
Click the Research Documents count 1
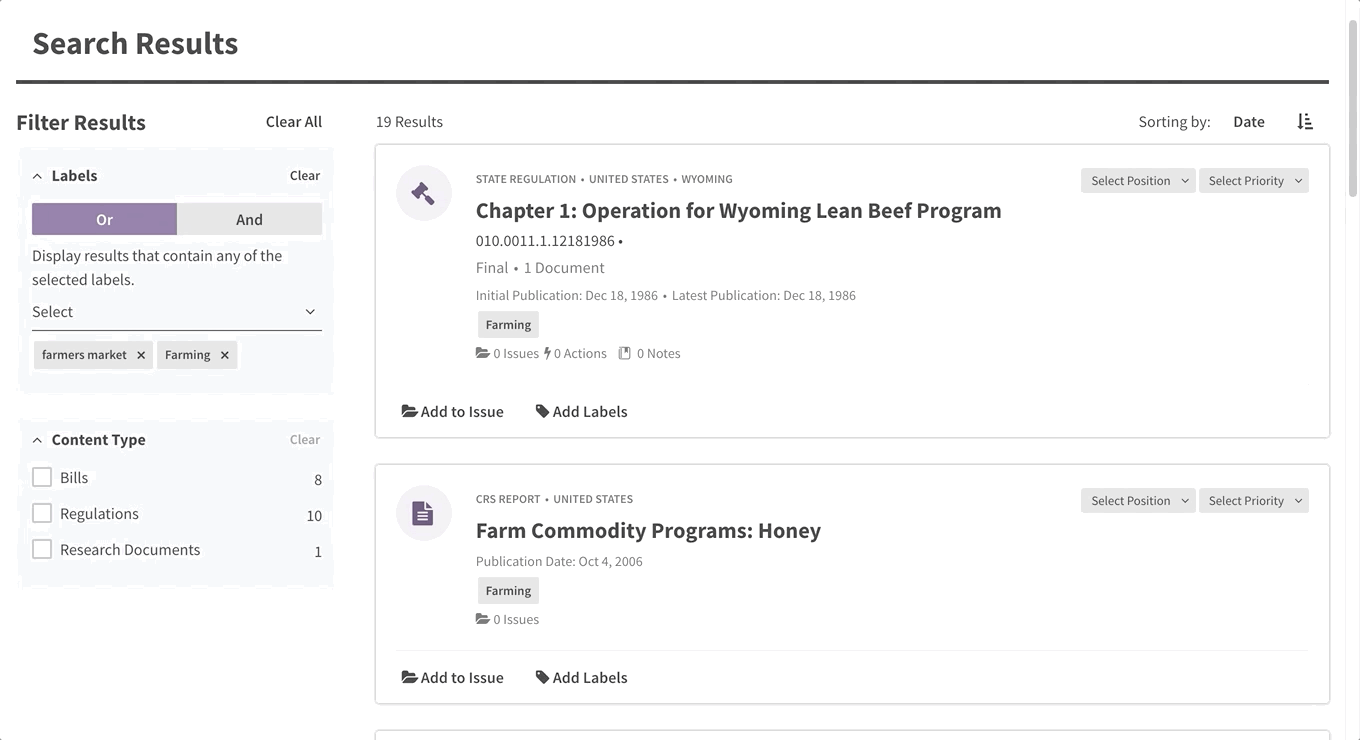(318, 552)
